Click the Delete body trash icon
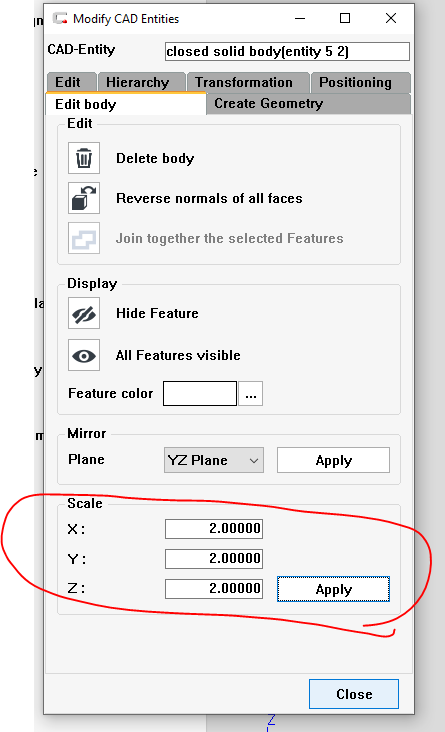 point(84,158)
